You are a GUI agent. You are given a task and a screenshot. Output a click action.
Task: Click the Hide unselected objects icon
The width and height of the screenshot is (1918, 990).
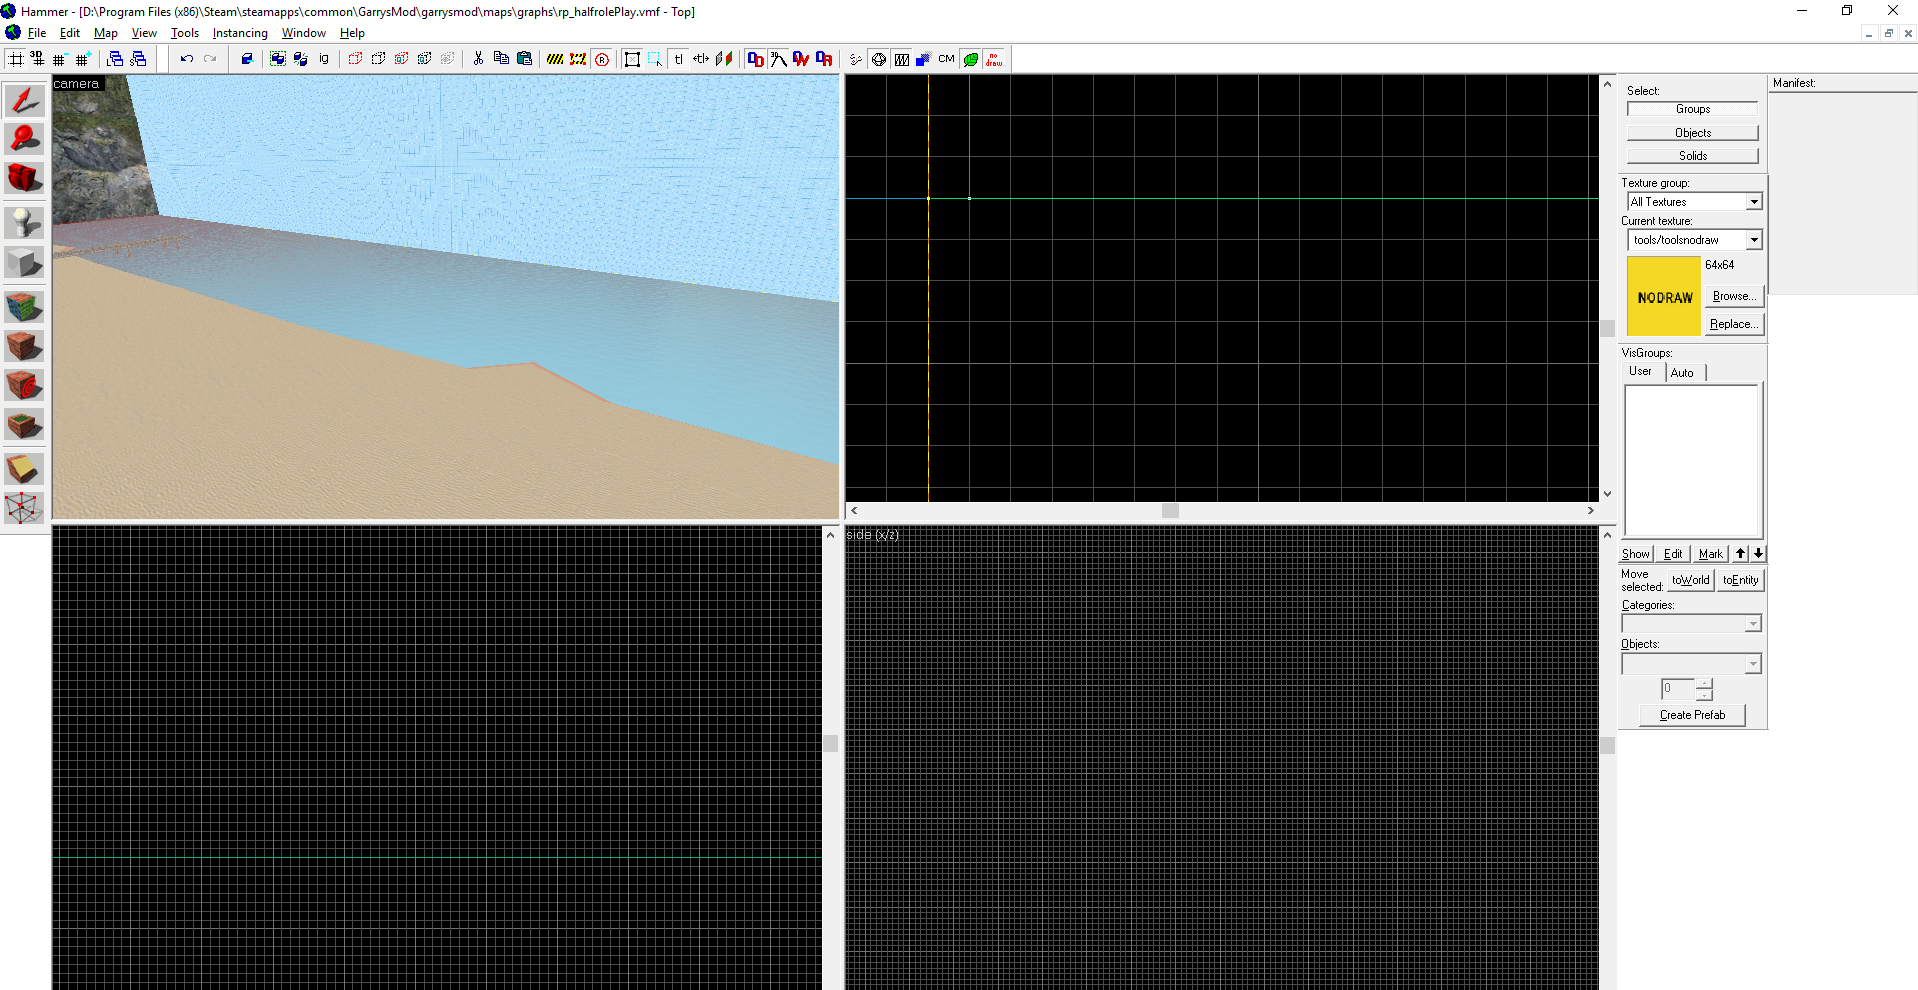(x=378, y=59)
